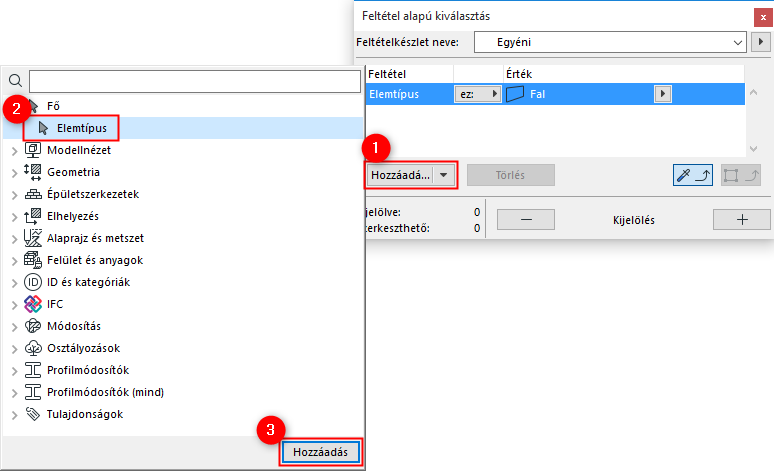Expand the Profilmódosítók tree group
The image size is (774, 471).
coord(14,371)
